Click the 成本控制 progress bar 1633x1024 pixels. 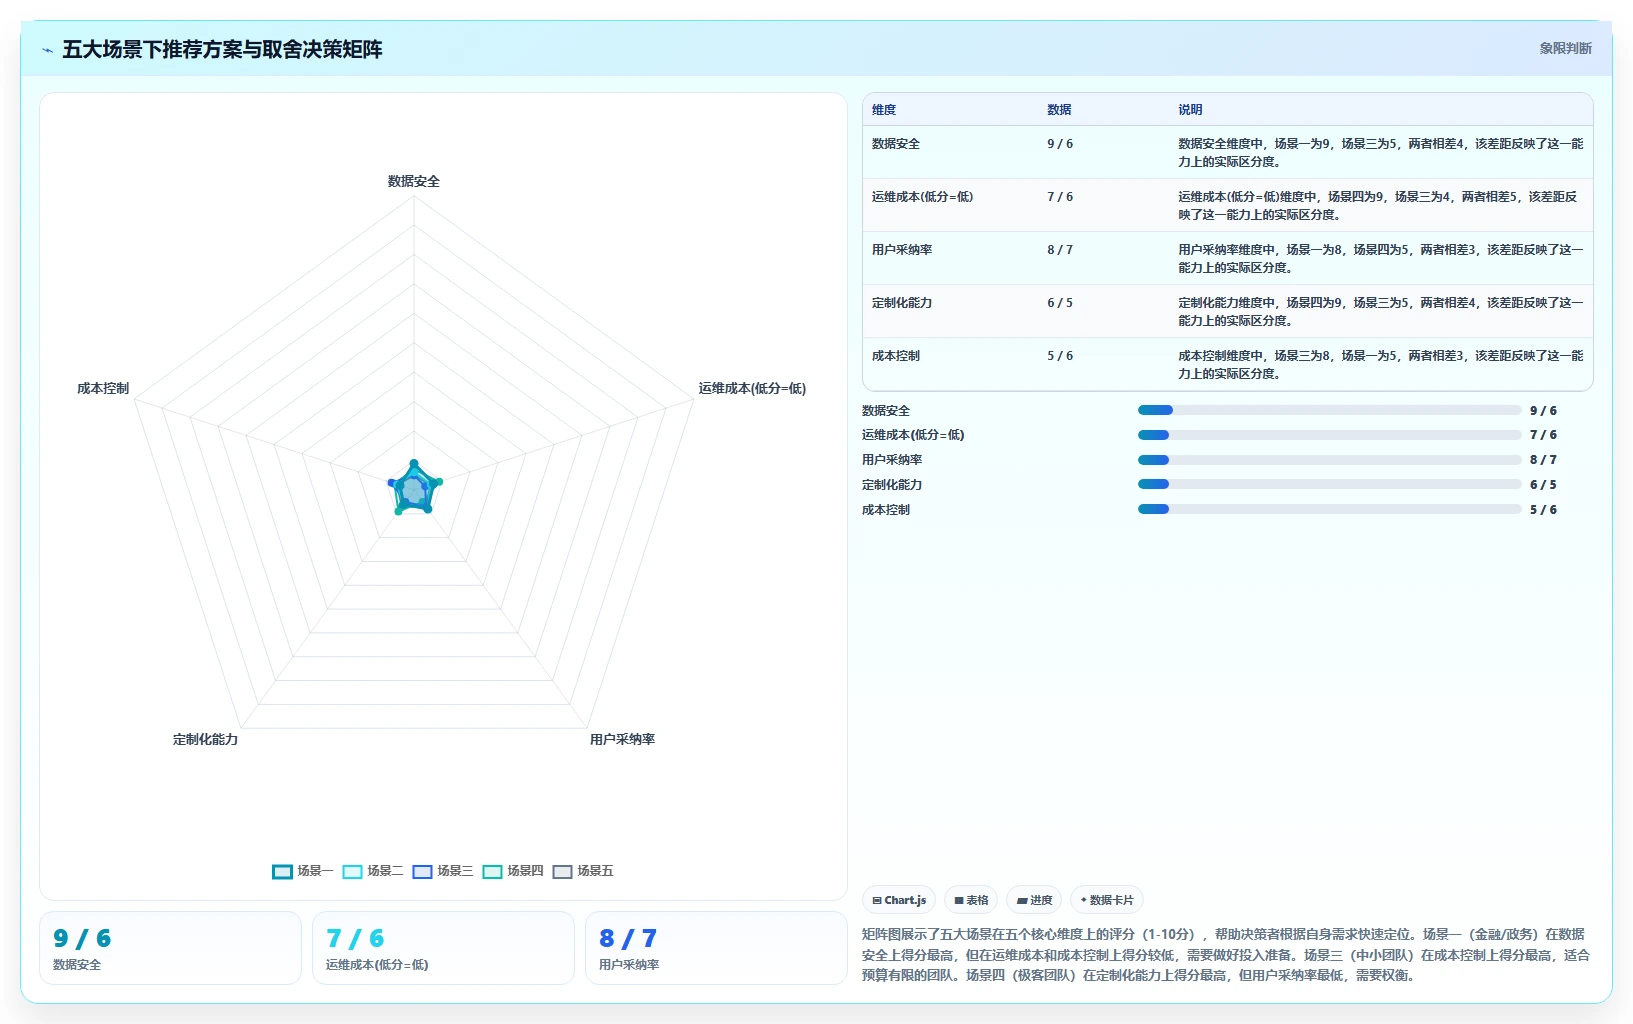coord(1329,509)
